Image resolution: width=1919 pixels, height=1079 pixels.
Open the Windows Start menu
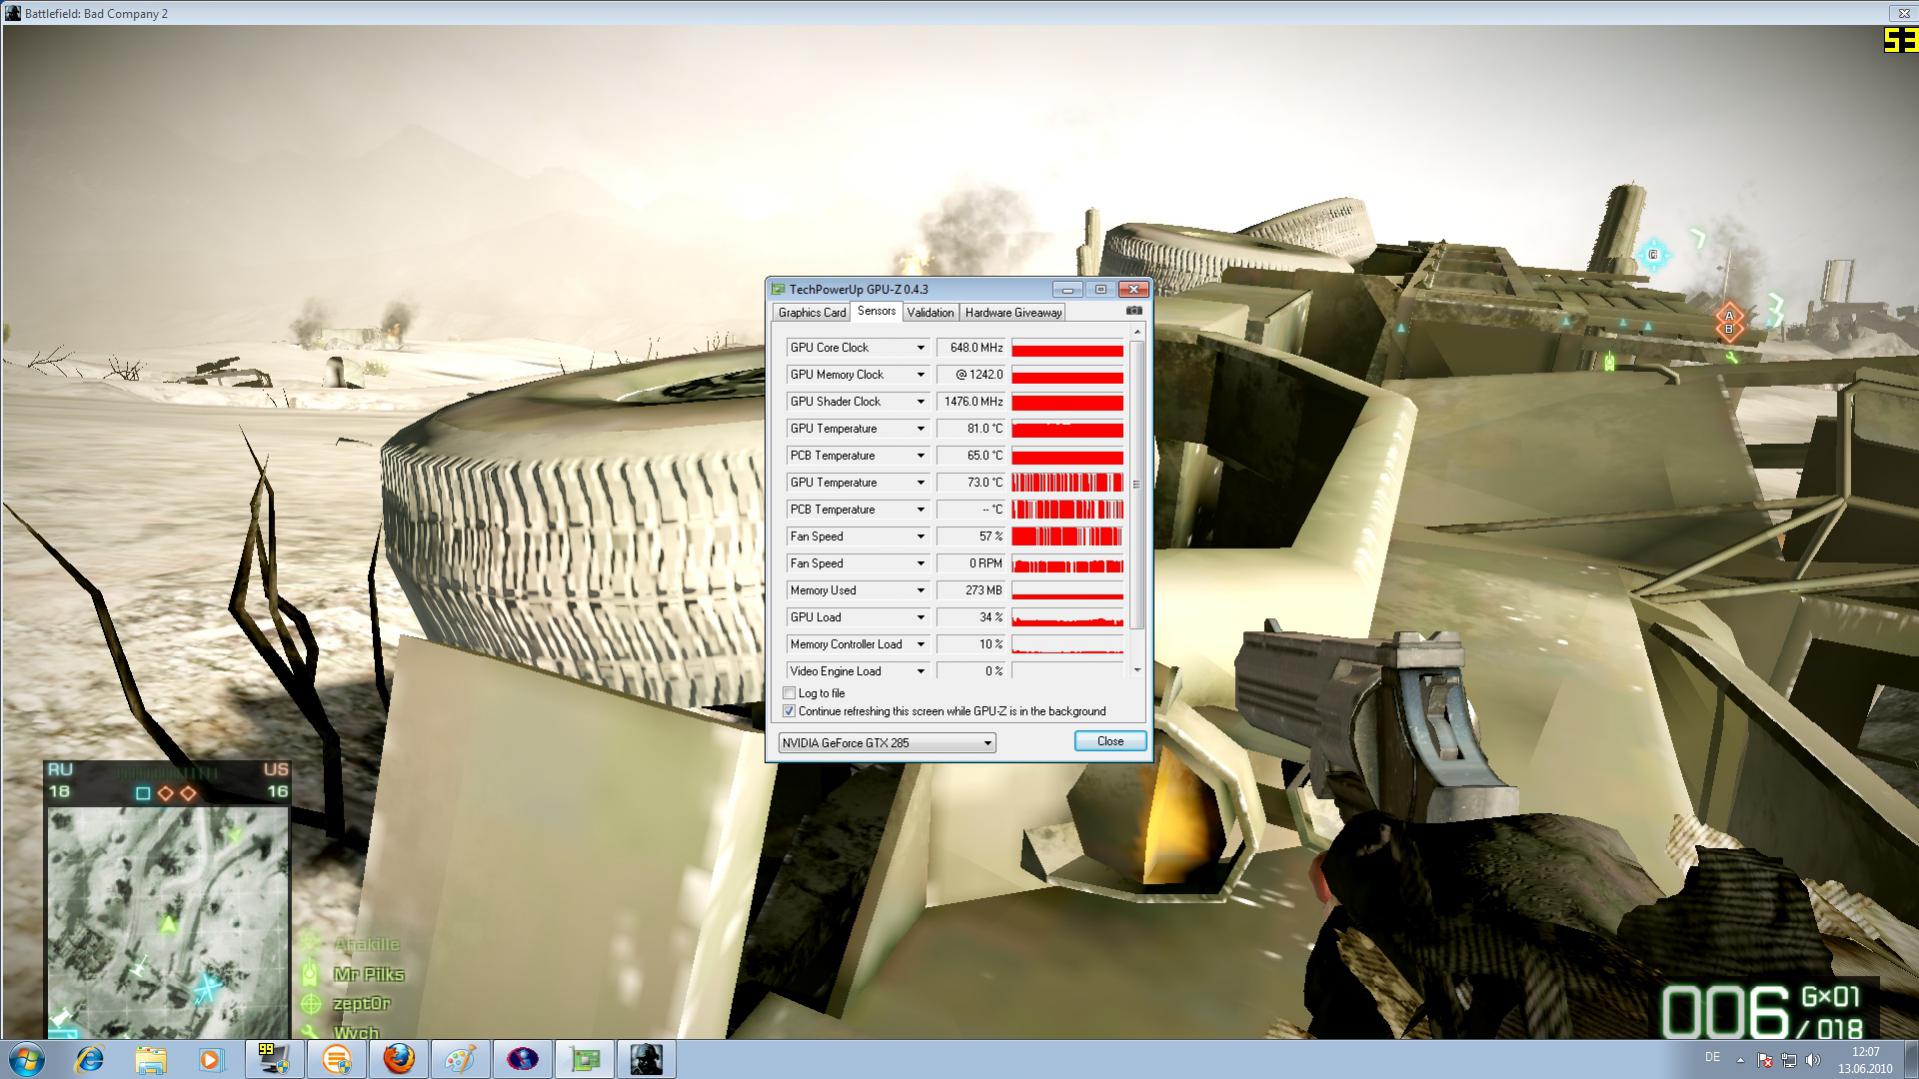(x=27, y=1060)
